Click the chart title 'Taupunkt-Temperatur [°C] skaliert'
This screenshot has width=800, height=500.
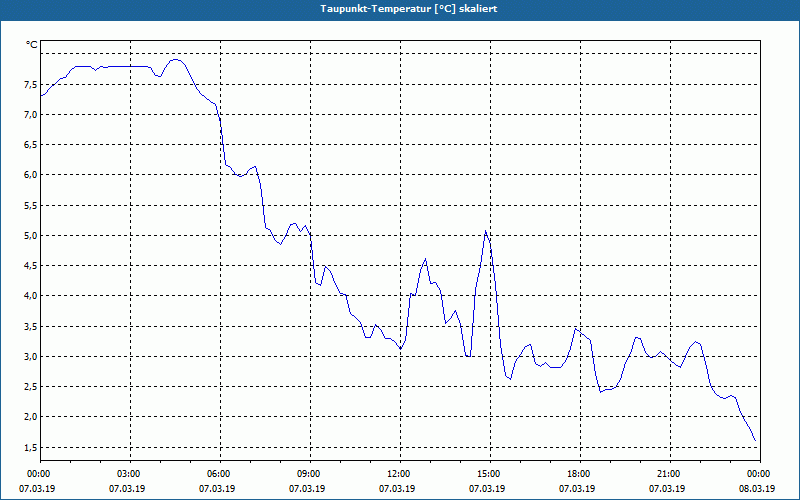tap(409, 9)
